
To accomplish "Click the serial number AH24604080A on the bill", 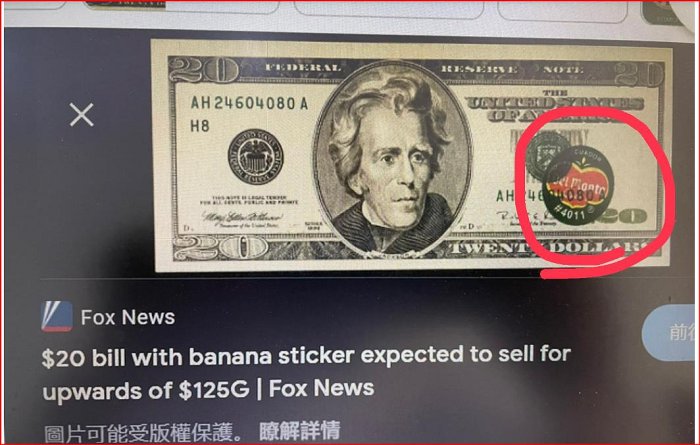I will [249, 104].
